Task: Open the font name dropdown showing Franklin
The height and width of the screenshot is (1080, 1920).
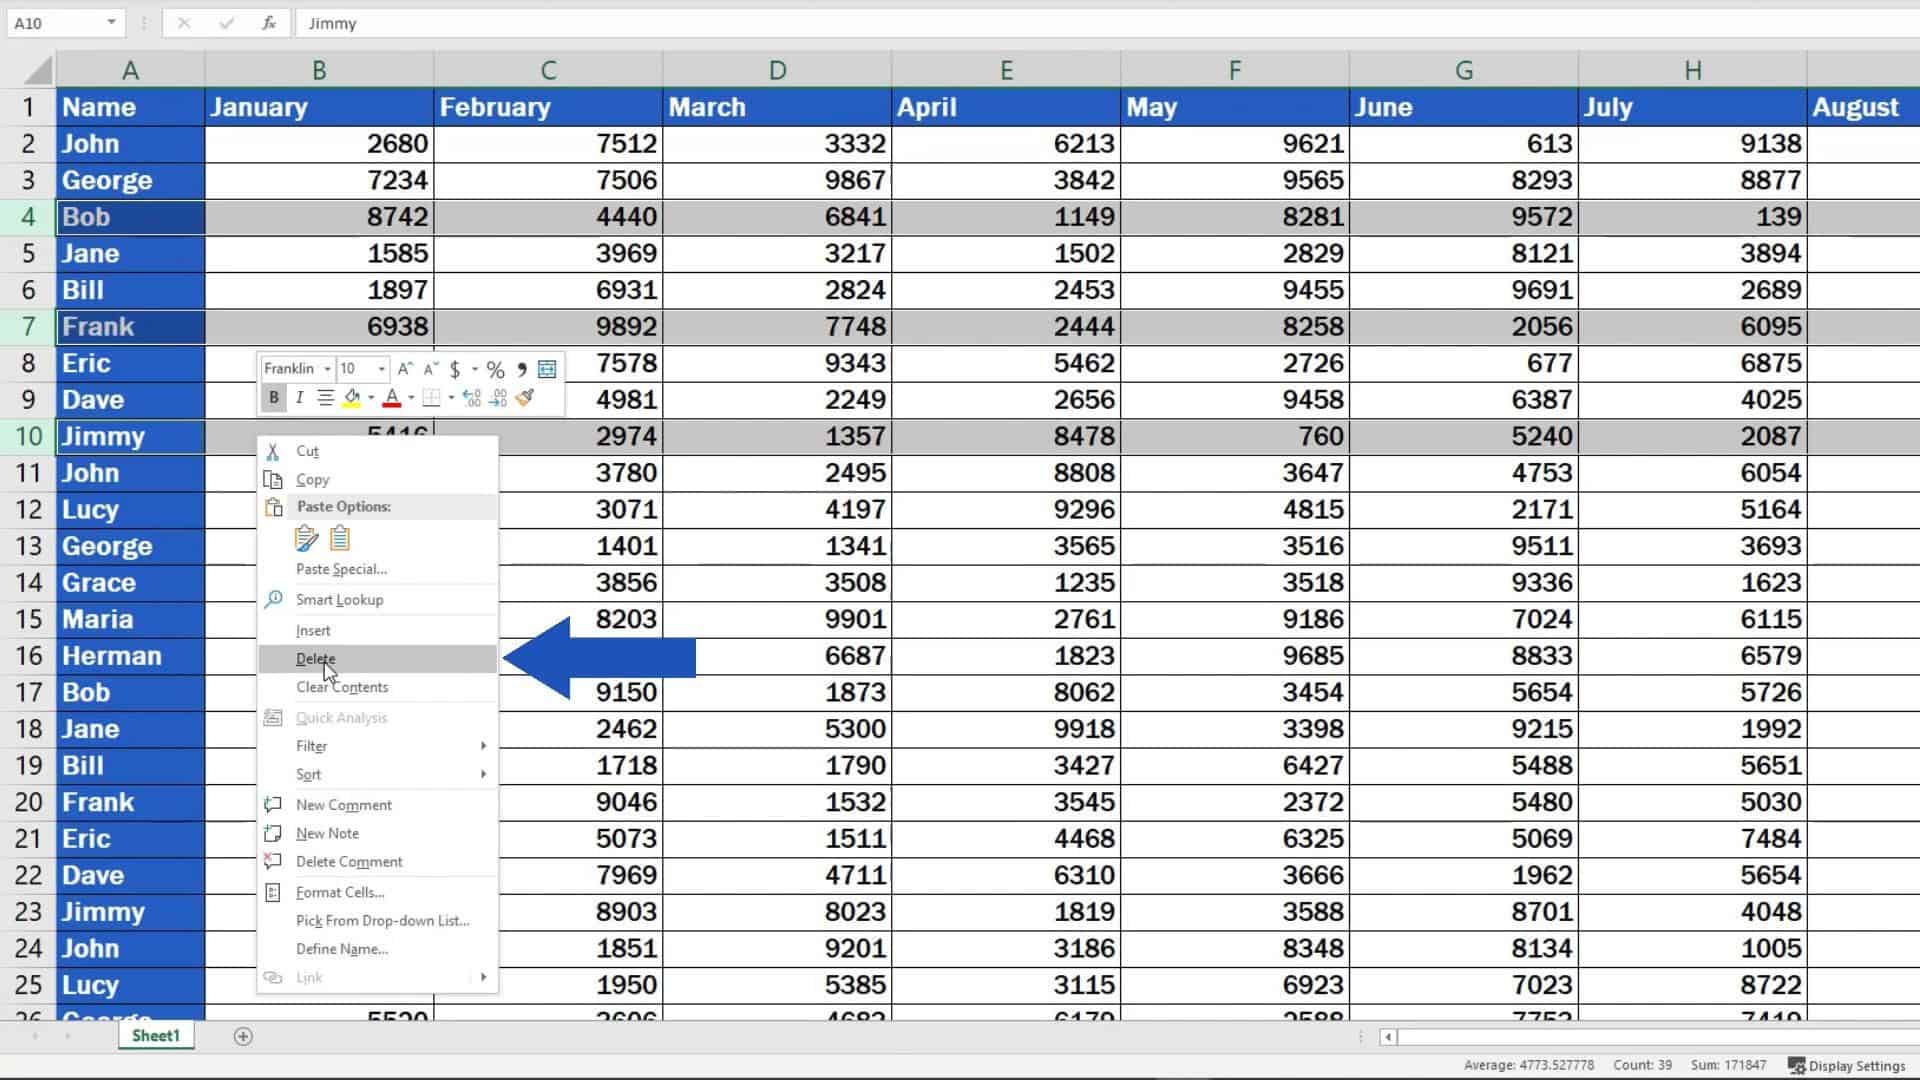Action: (327, 369)
